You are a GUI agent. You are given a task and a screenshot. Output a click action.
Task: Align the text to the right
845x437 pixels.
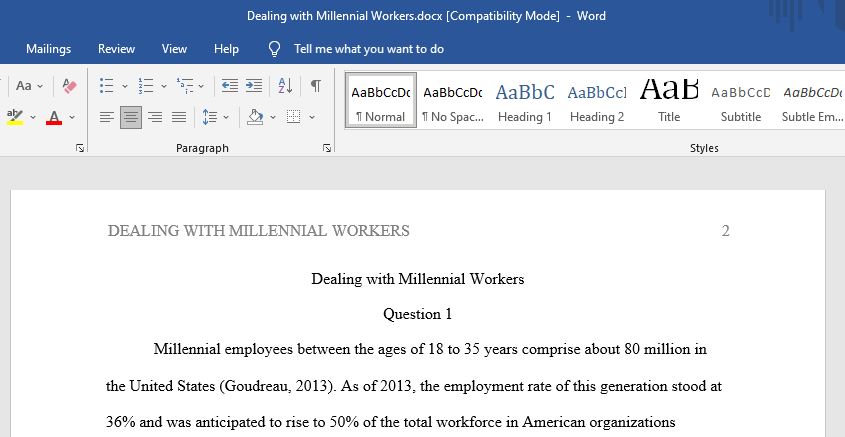(155, 117)
